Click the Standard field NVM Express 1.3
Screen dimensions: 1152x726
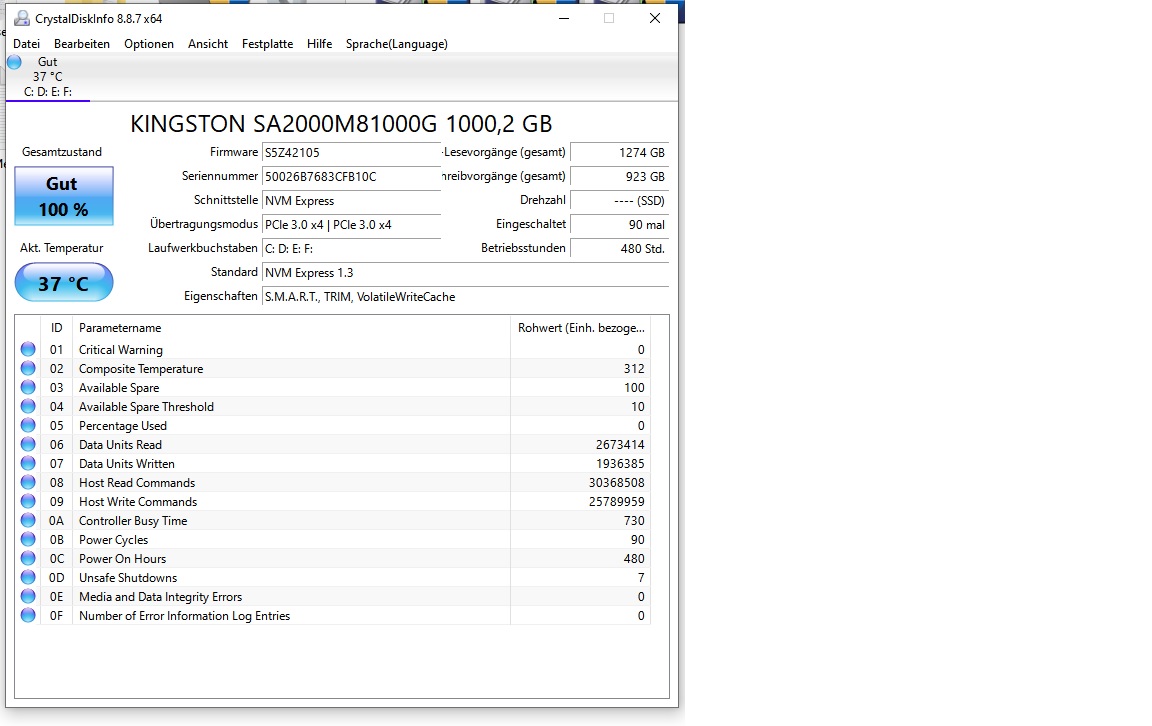click(x=465, y=273)
